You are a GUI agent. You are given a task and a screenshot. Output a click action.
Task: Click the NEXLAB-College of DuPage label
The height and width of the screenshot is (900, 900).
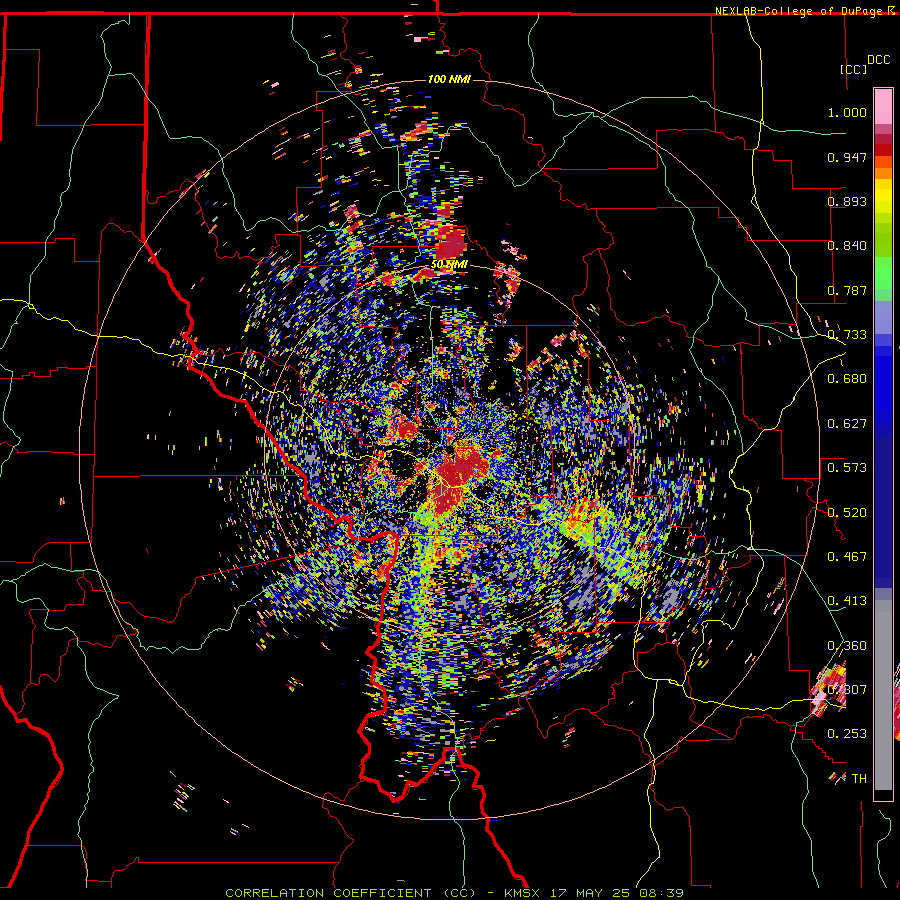tap(800, 11)
